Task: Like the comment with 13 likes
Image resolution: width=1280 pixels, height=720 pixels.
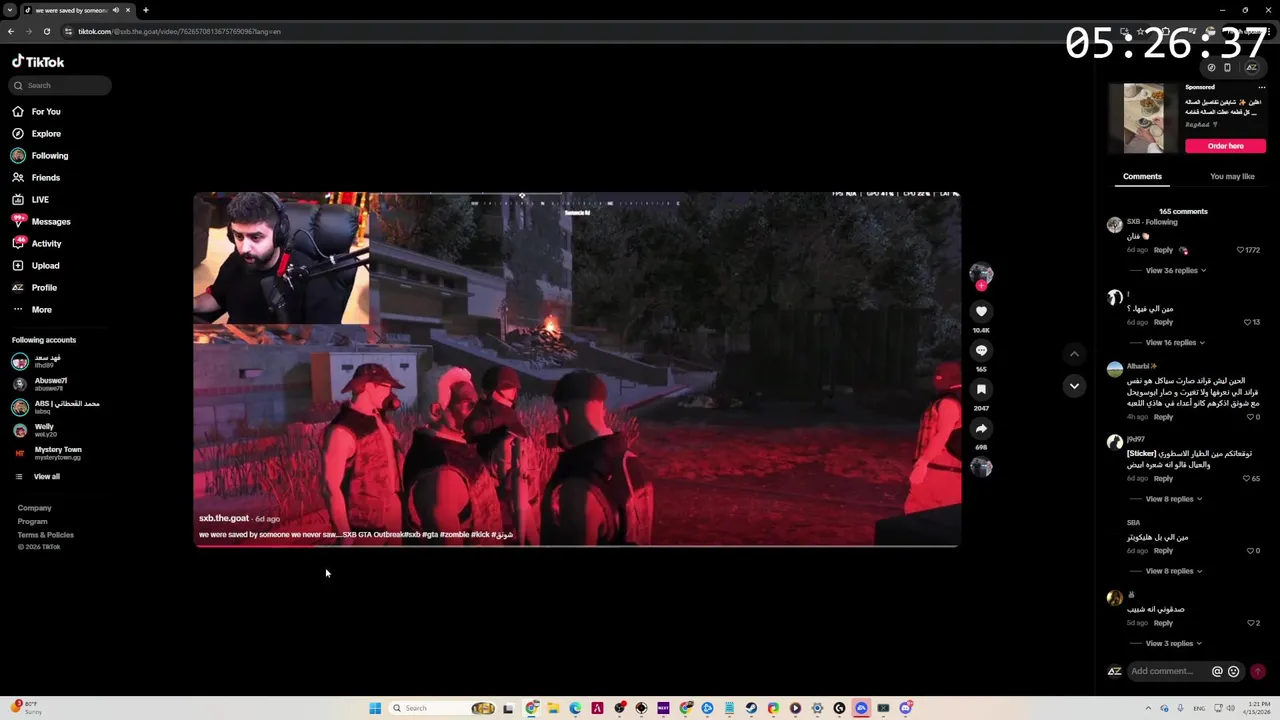Action: tap(1247, 322)
